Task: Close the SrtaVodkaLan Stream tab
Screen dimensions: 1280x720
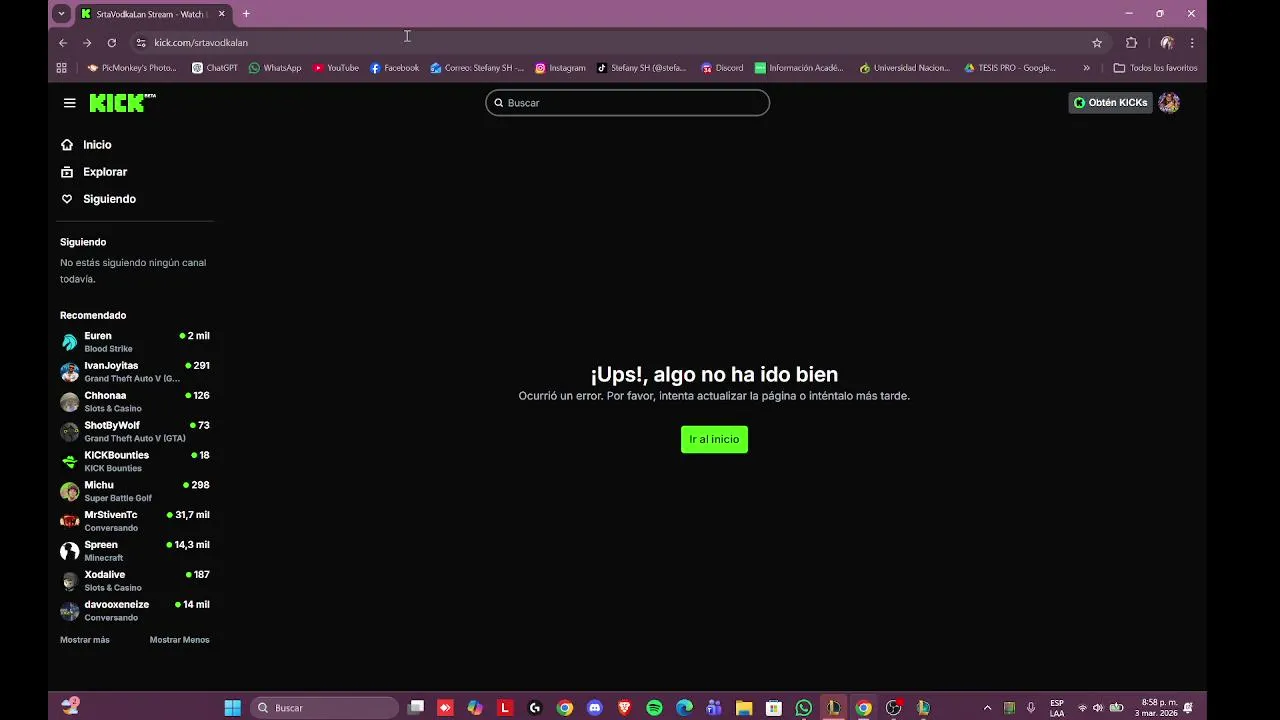Action: coord(222,14)
